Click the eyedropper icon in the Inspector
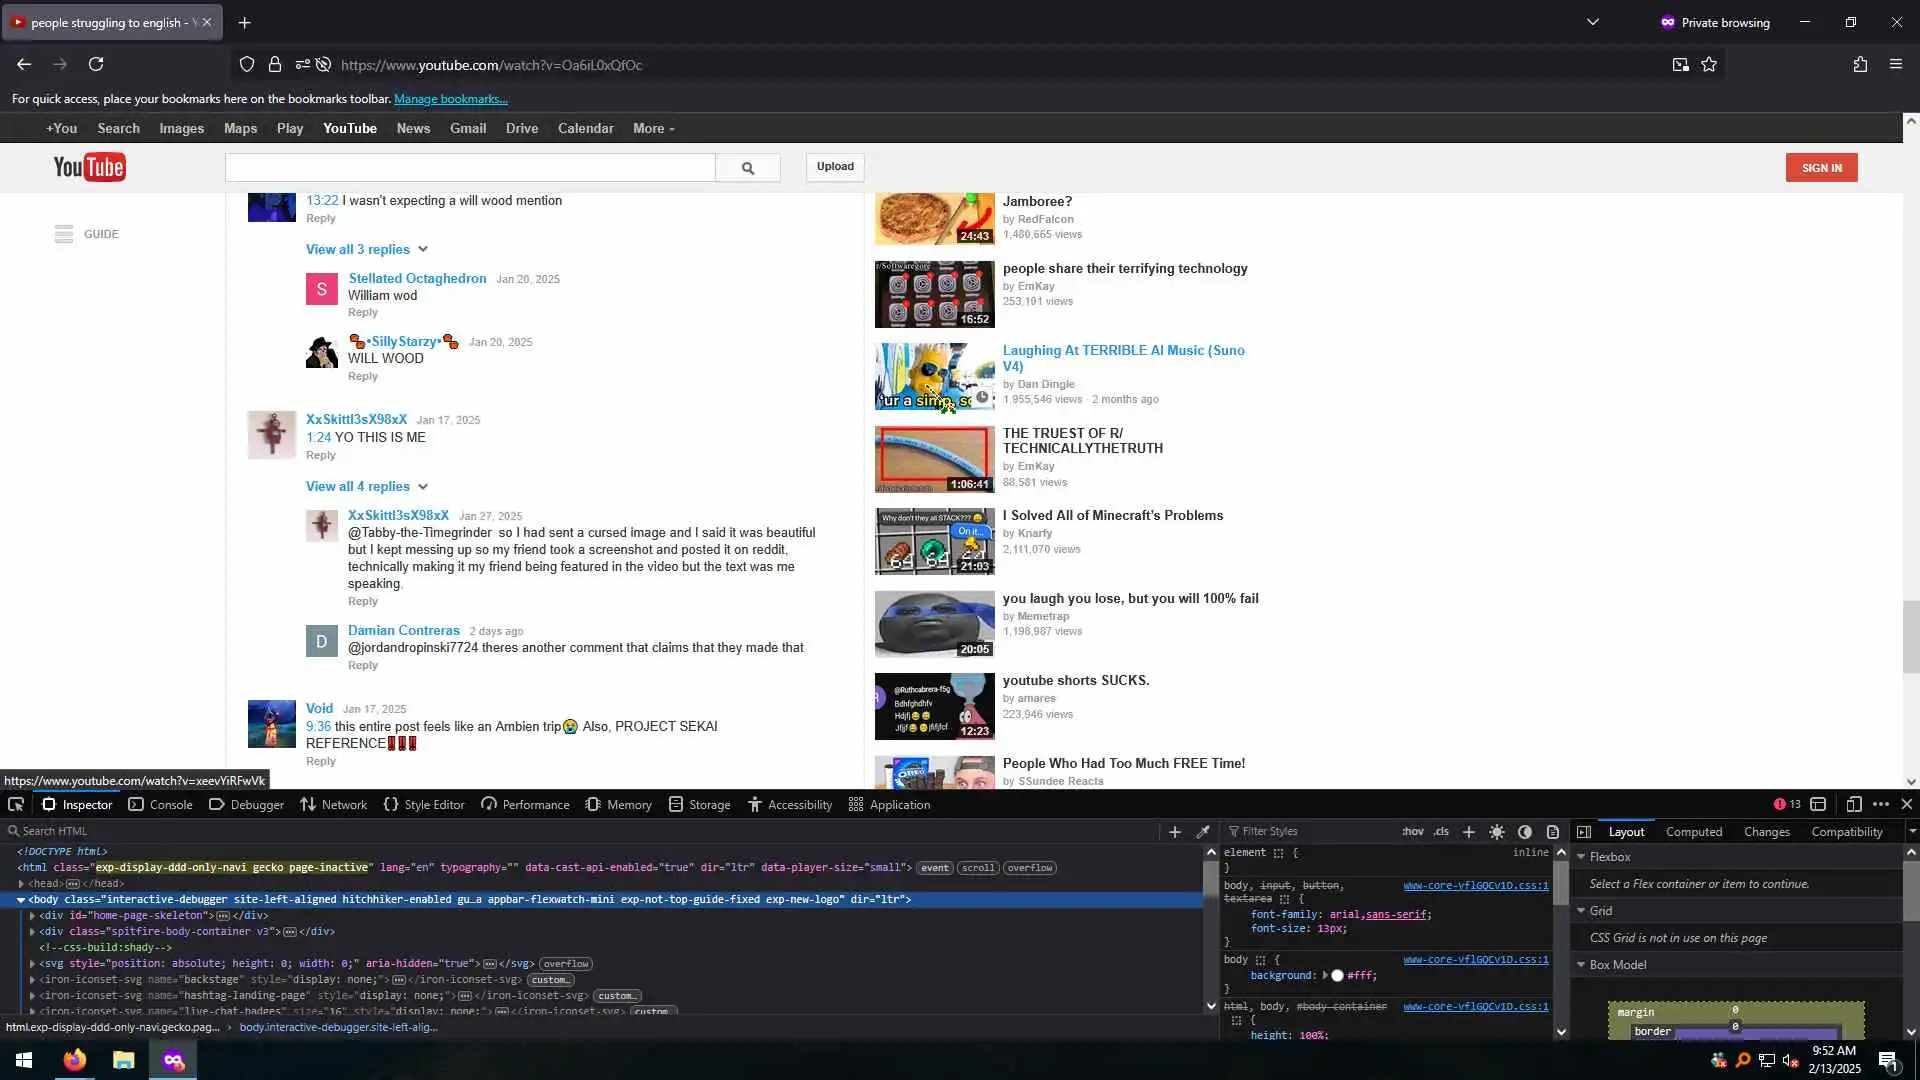The image size is (1920, 1080). click(x=1203, y=831)
